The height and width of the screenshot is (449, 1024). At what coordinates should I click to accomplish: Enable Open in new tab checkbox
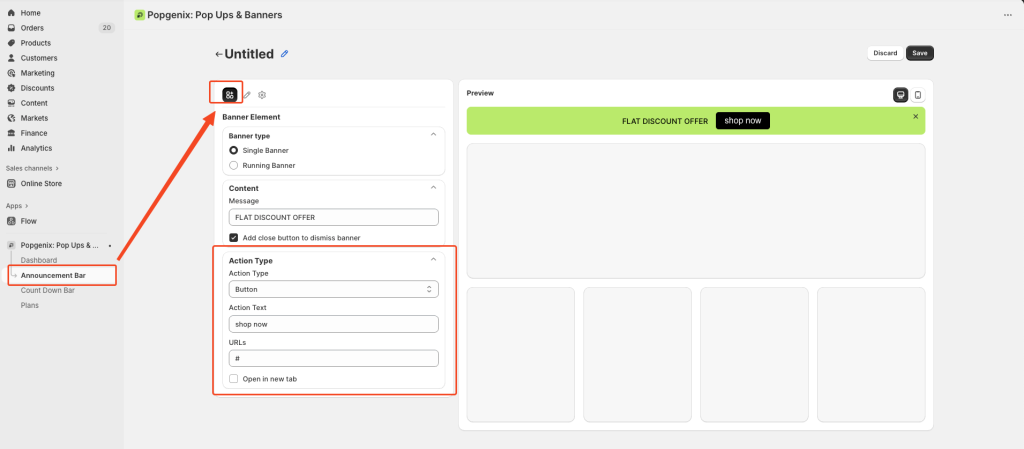click(233, 379)
